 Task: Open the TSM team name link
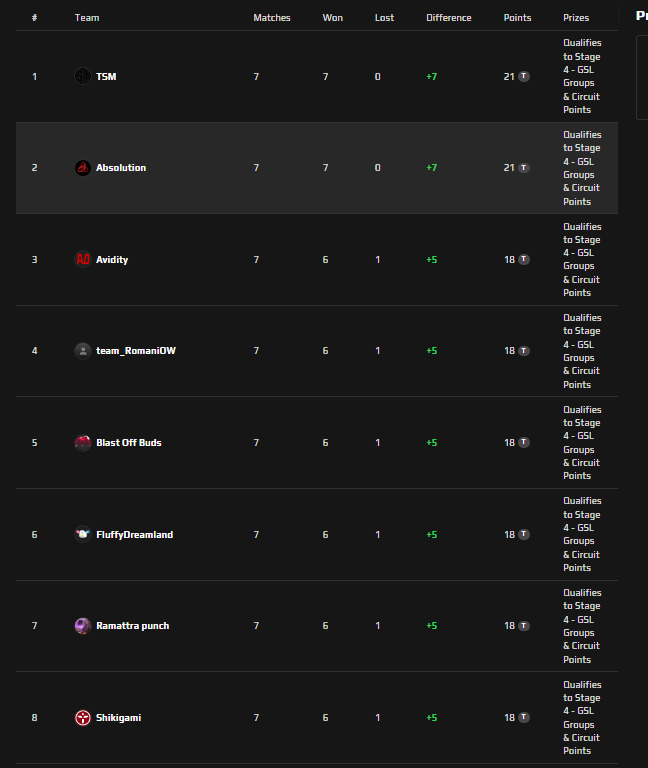point(106,76)
